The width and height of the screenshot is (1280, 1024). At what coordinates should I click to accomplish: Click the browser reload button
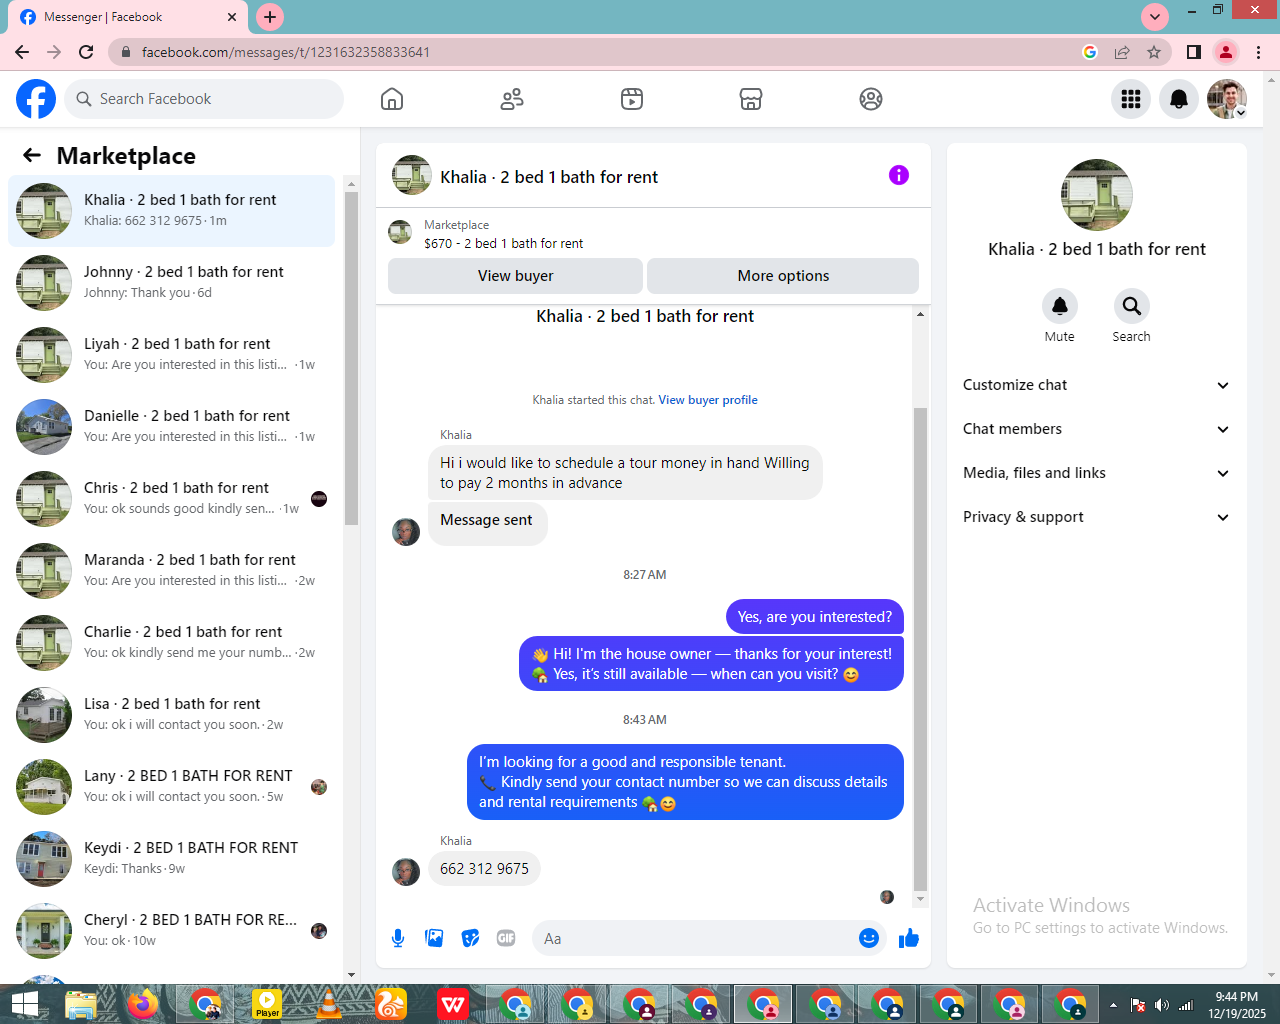[86, 52]
